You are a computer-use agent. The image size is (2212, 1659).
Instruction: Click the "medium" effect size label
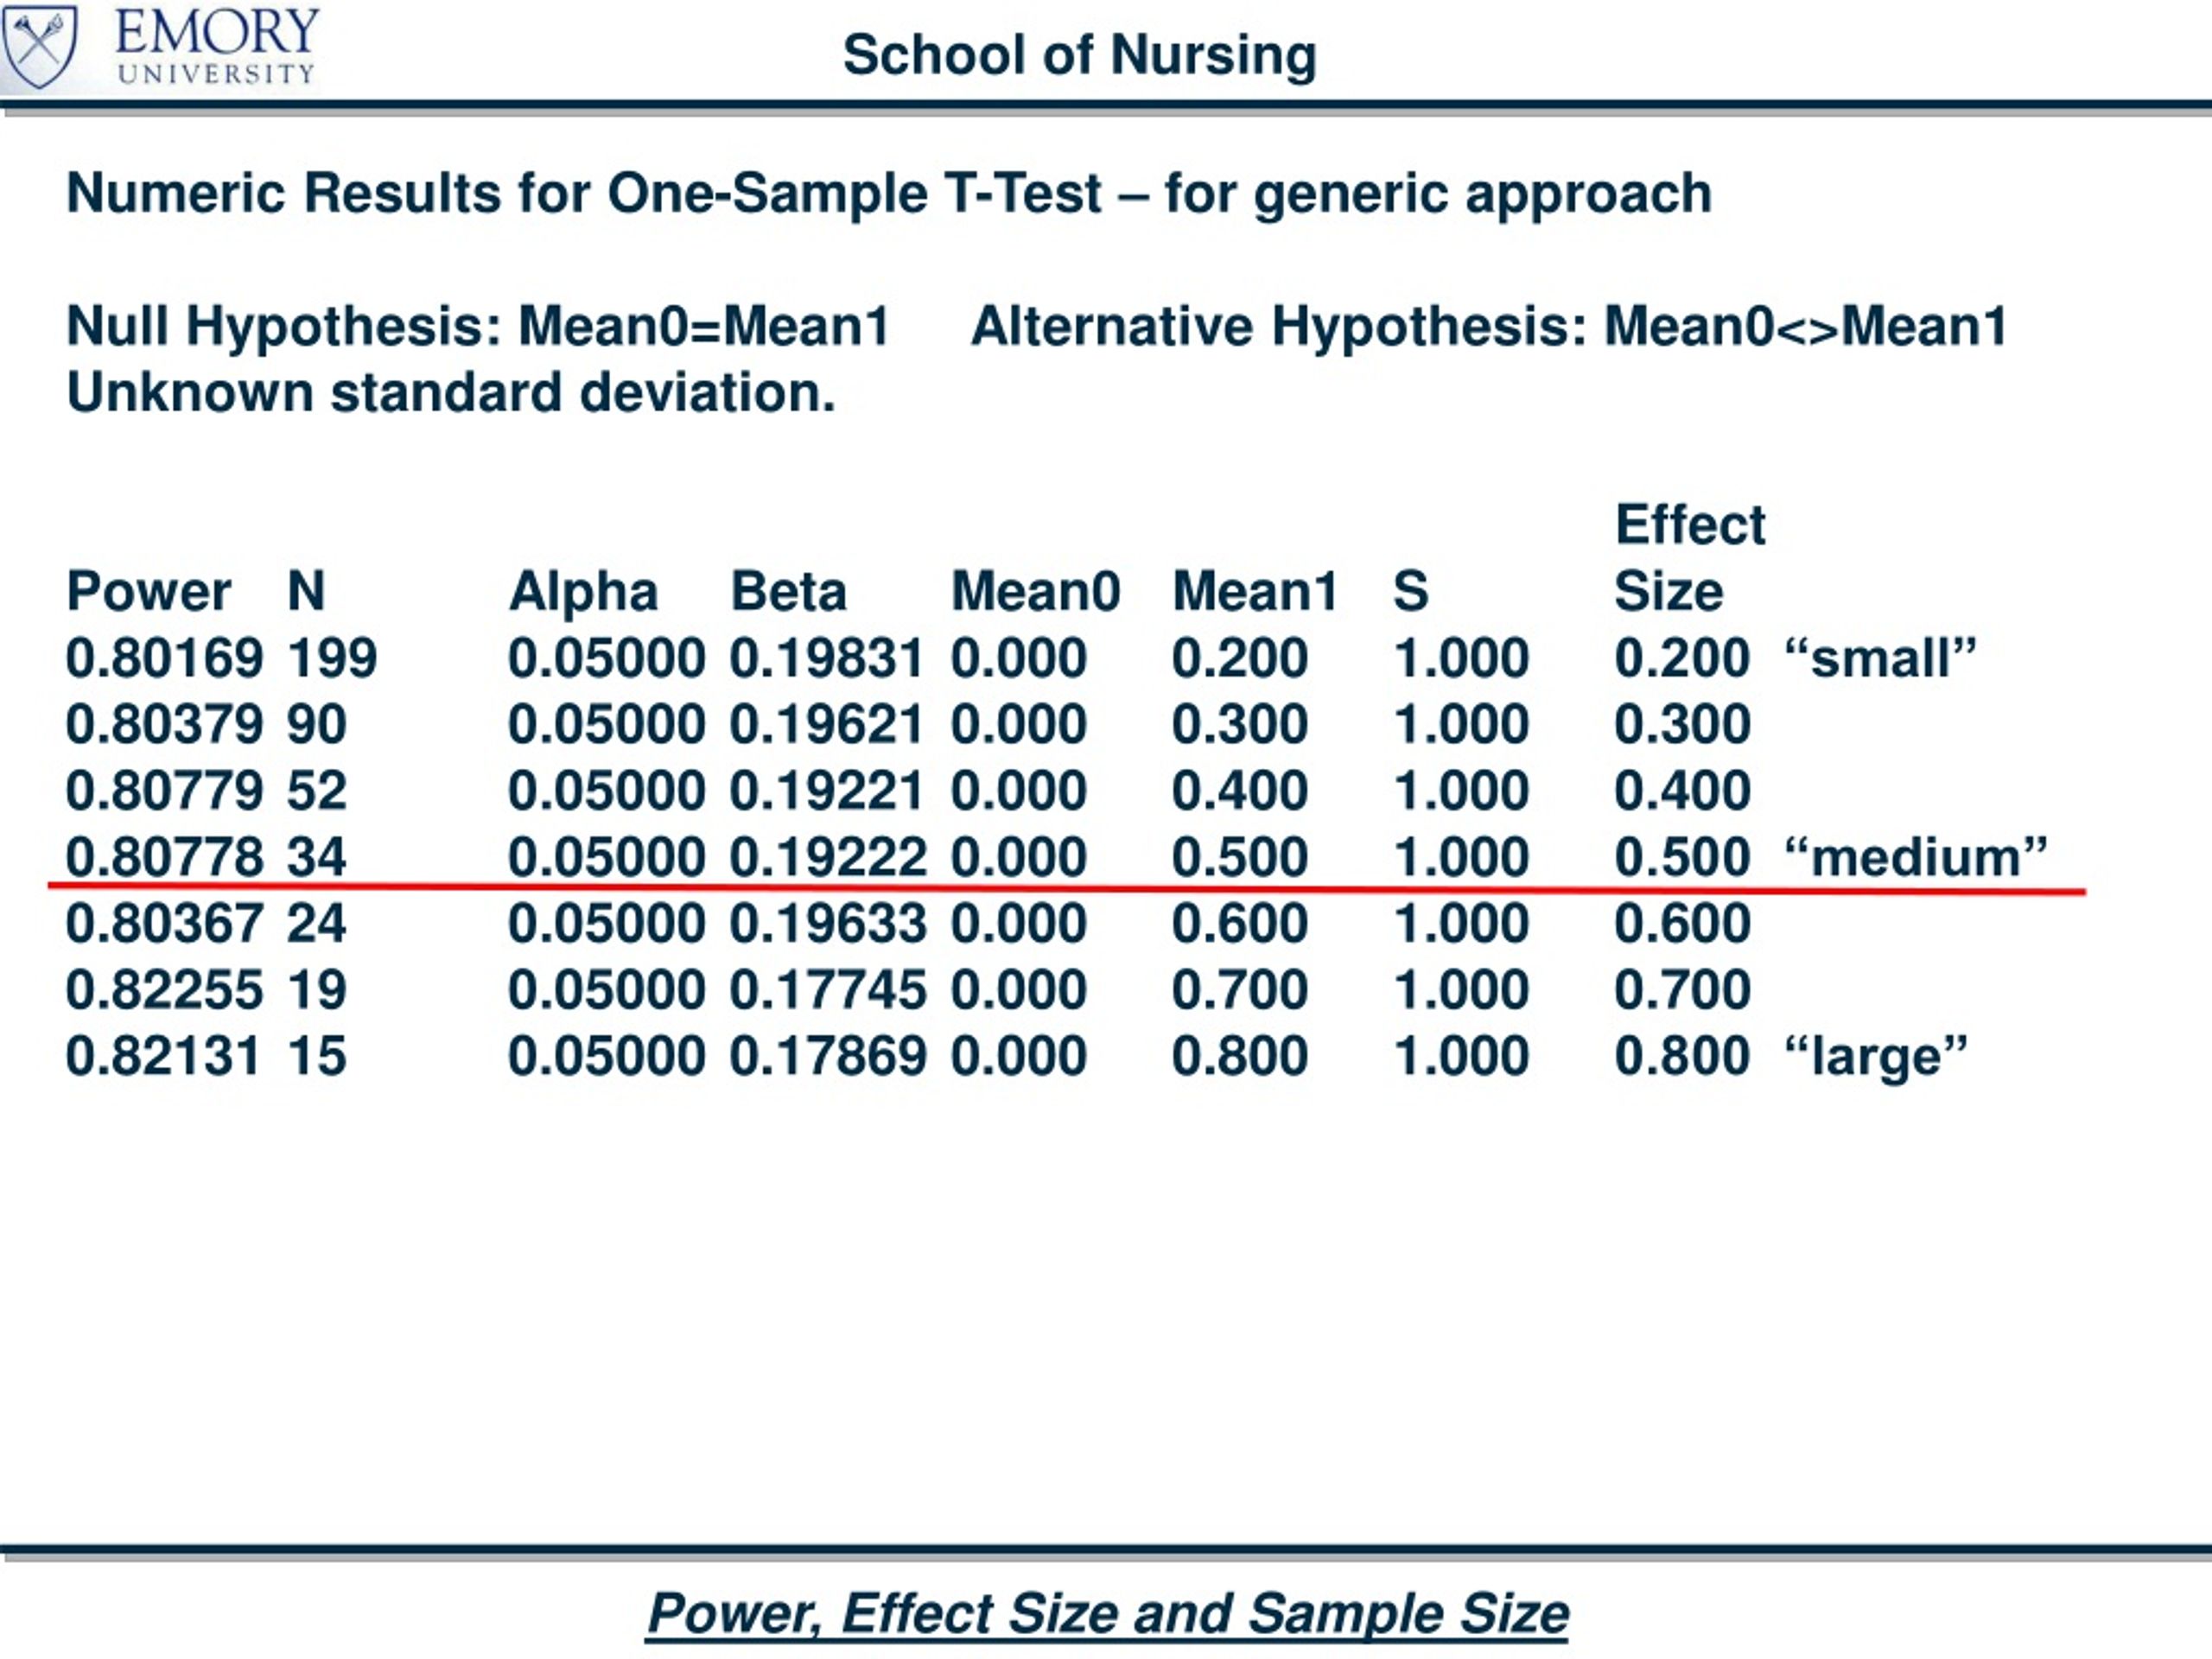pyautogui.click(x=1915, y=858)
